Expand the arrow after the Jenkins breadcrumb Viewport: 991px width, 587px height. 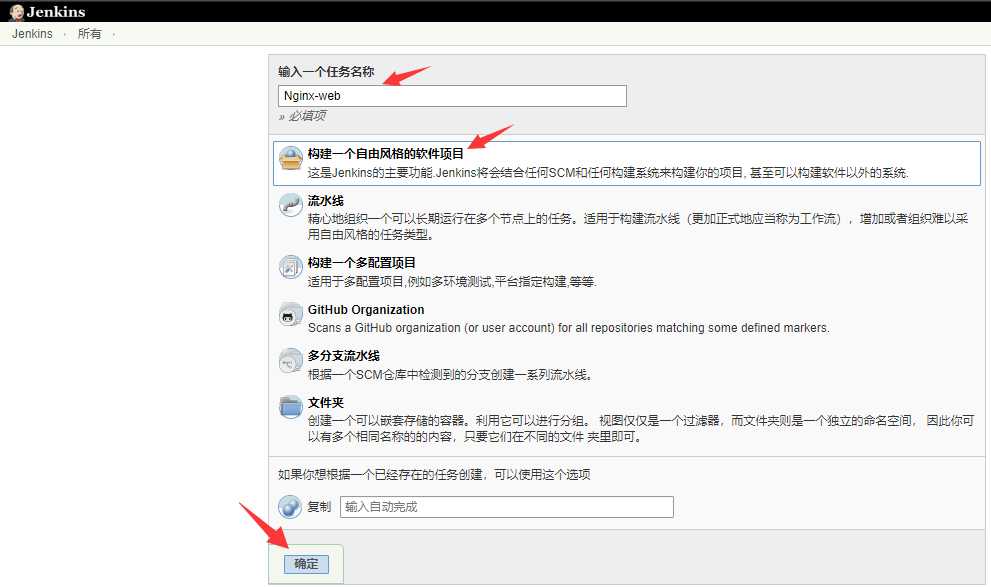[x=64, y=35]
